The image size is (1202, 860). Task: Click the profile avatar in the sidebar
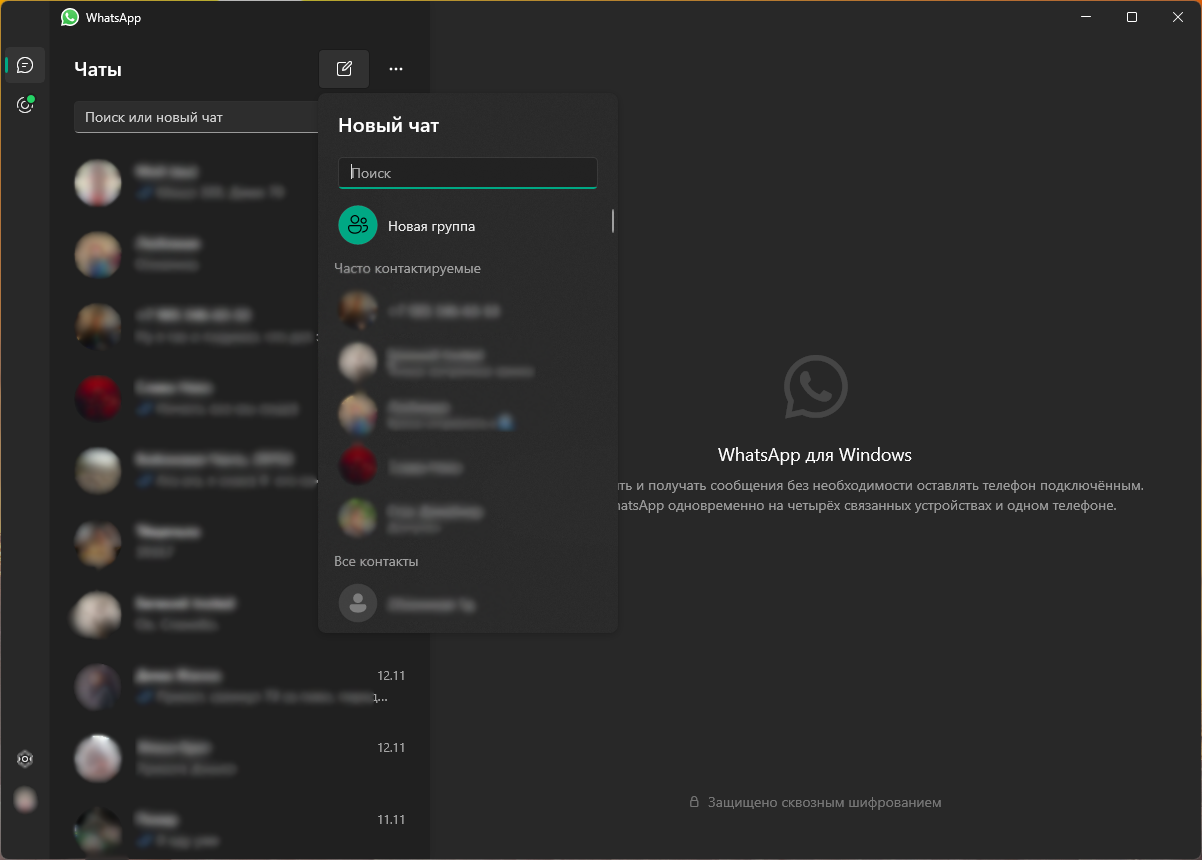coord(25,799)
